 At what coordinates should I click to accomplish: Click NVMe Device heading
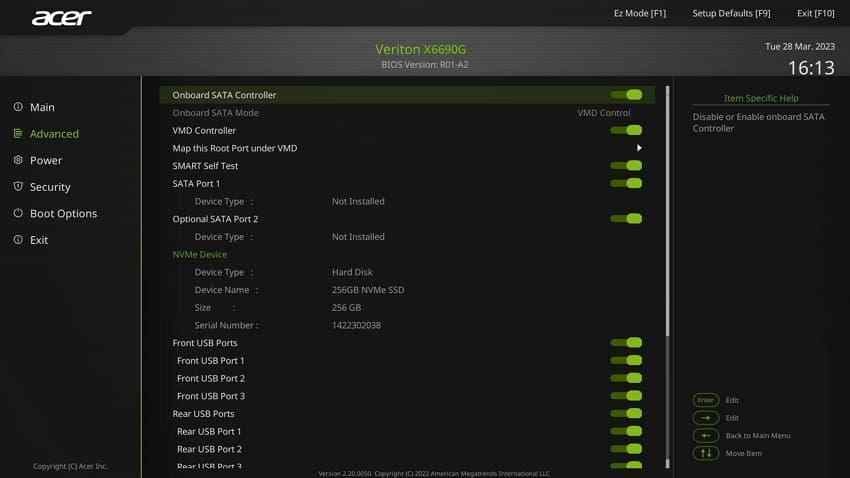199,254
